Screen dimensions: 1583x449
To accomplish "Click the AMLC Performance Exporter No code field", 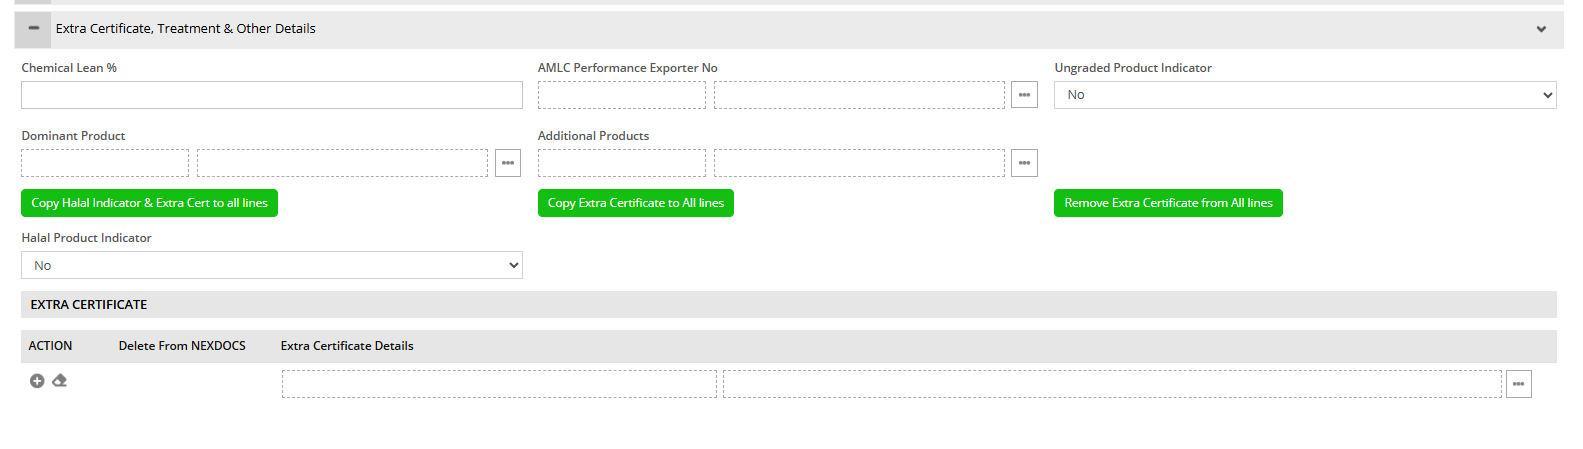I will [622, 95].
